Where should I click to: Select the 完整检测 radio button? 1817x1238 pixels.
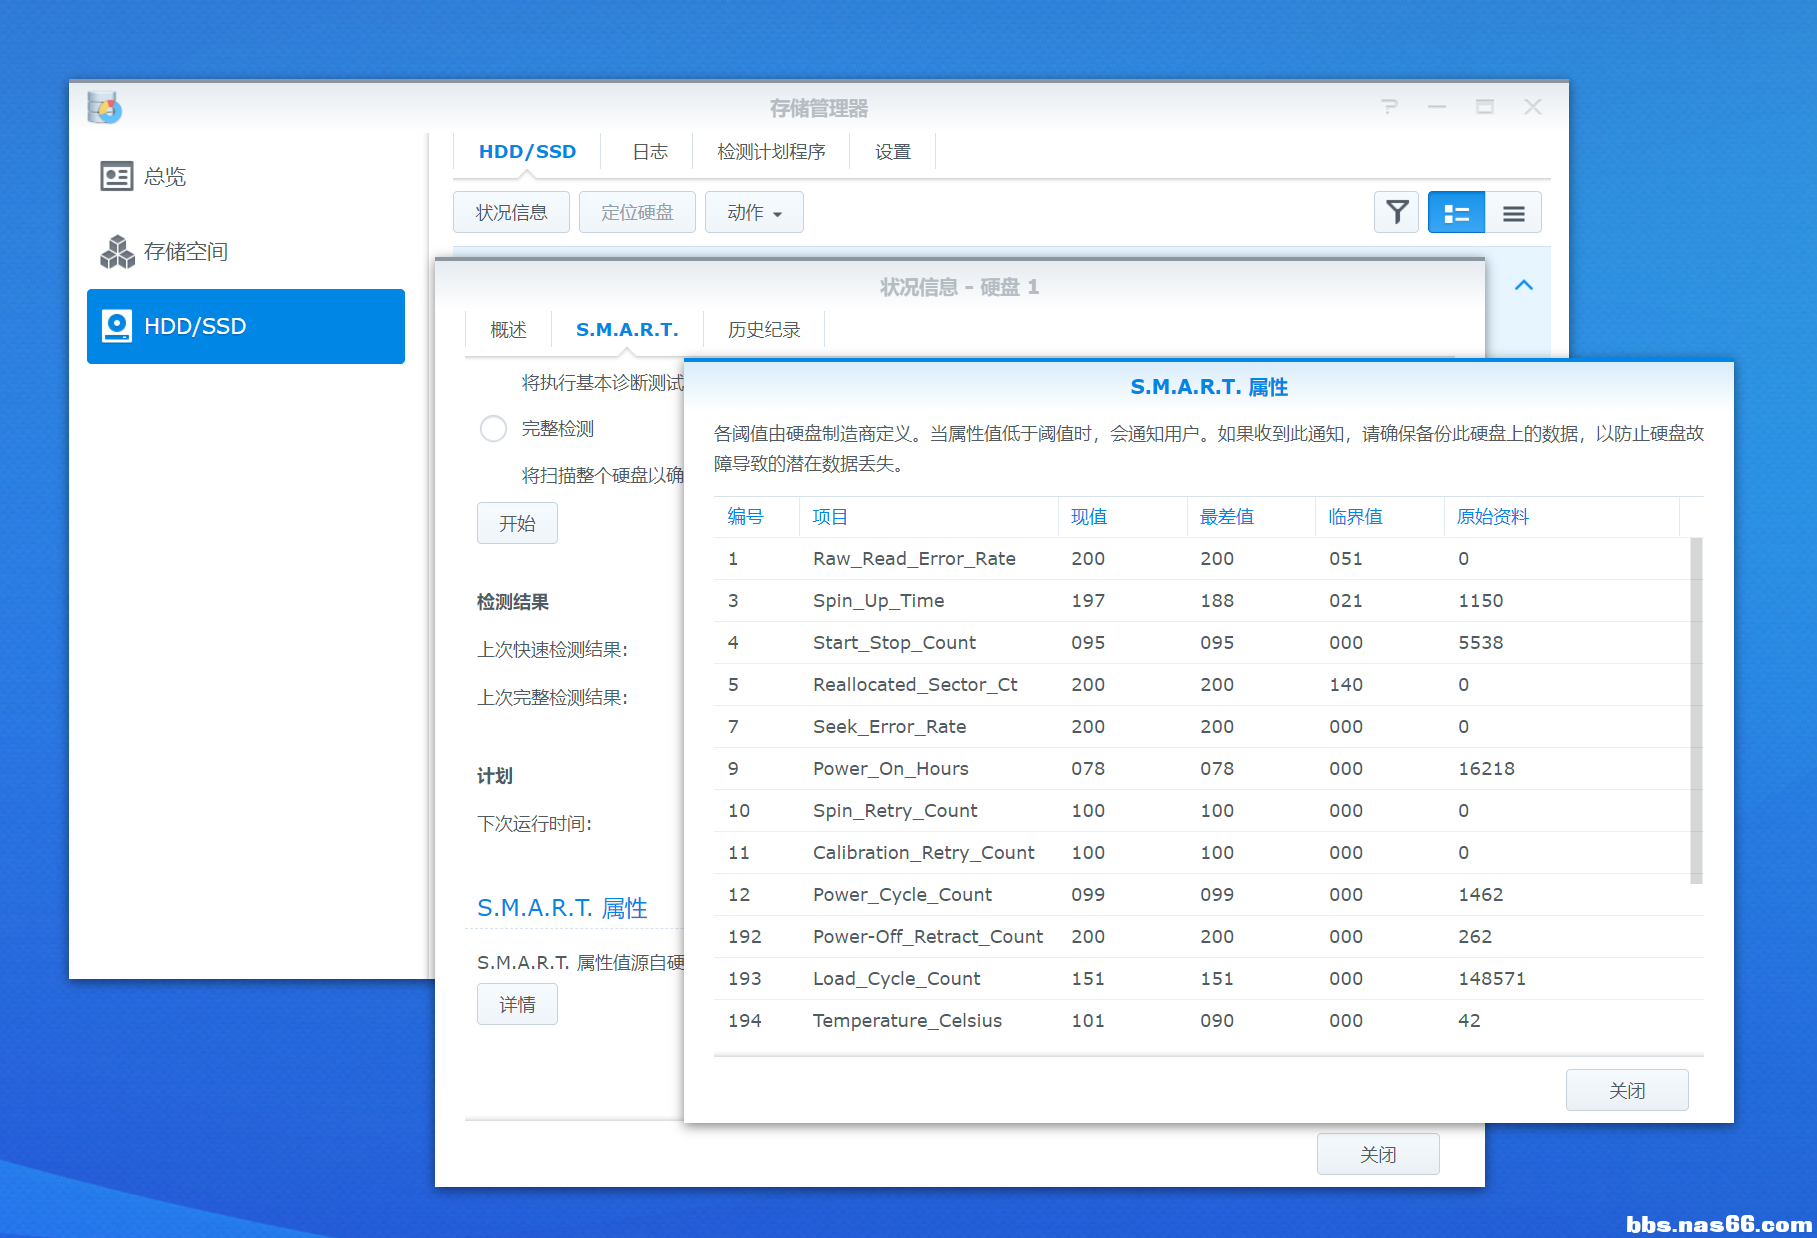493,429
